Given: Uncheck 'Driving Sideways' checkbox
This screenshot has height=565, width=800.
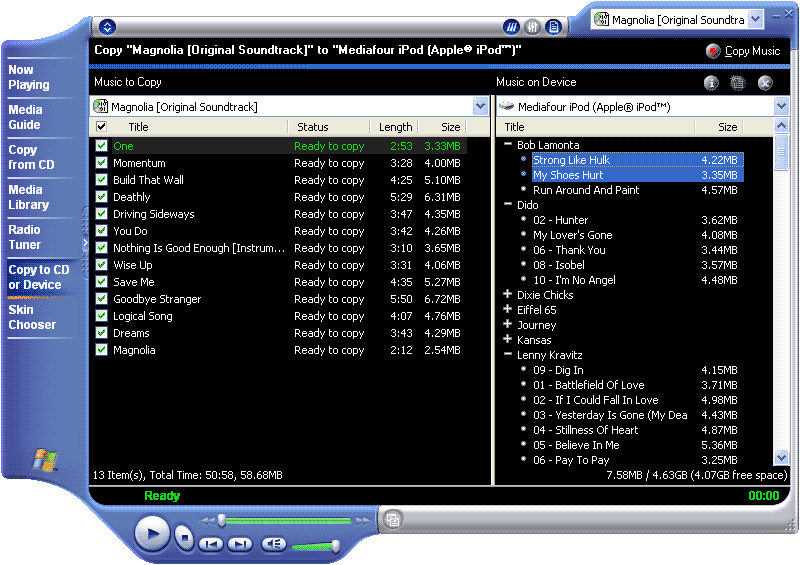Looking at the screenshot, I should pyautogui.click(x=102, y=213).
